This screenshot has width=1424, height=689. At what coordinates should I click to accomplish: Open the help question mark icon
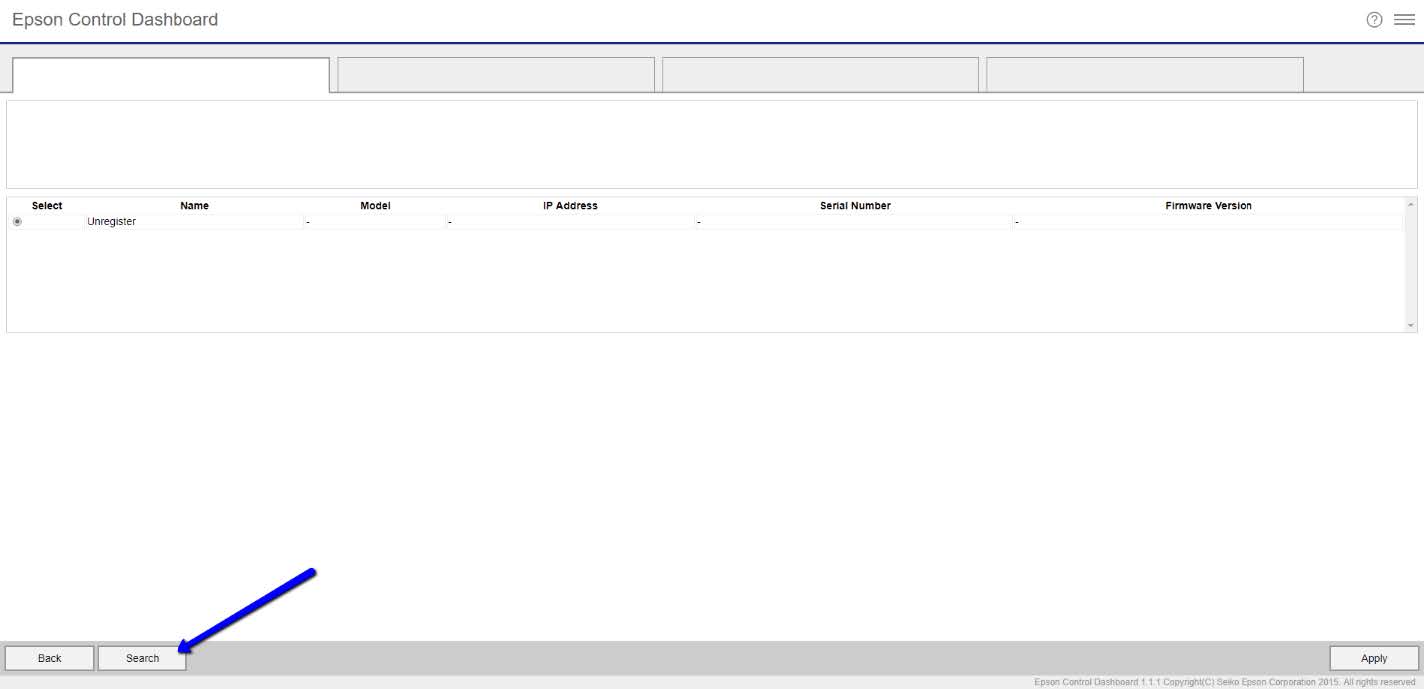tap(1374, 20)
